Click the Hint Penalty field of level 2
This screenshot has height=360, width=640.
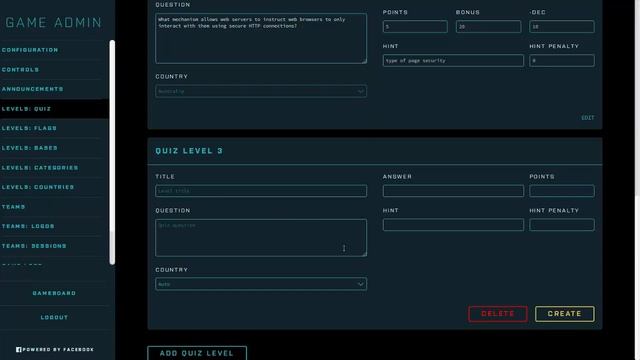tap(562, 60)
